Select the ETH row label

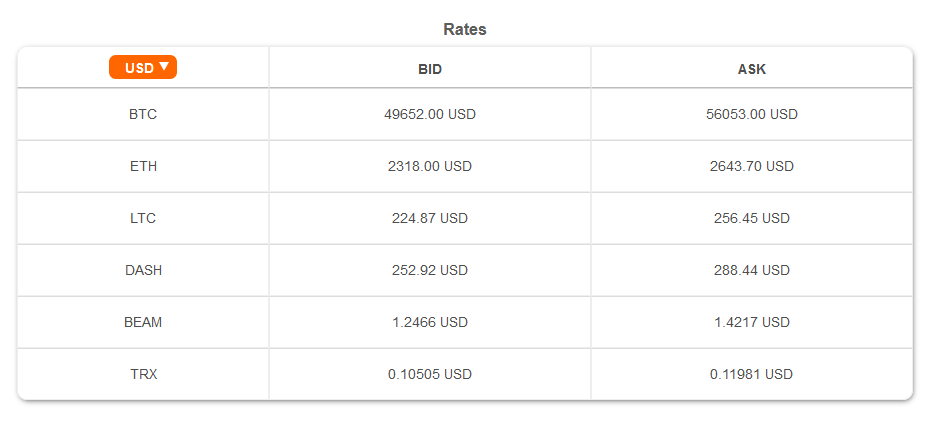pos(143,166)
